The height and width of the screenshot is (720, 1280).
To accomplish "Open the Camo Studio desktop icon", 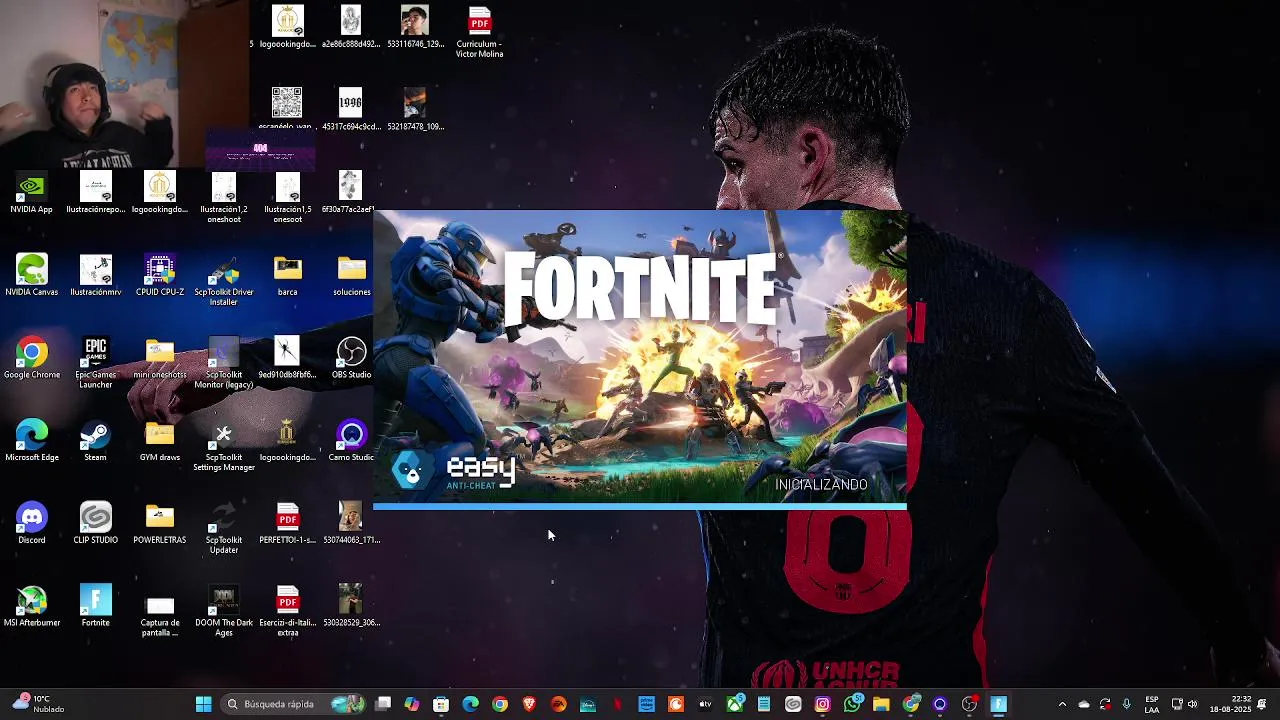I will point(351,441).
